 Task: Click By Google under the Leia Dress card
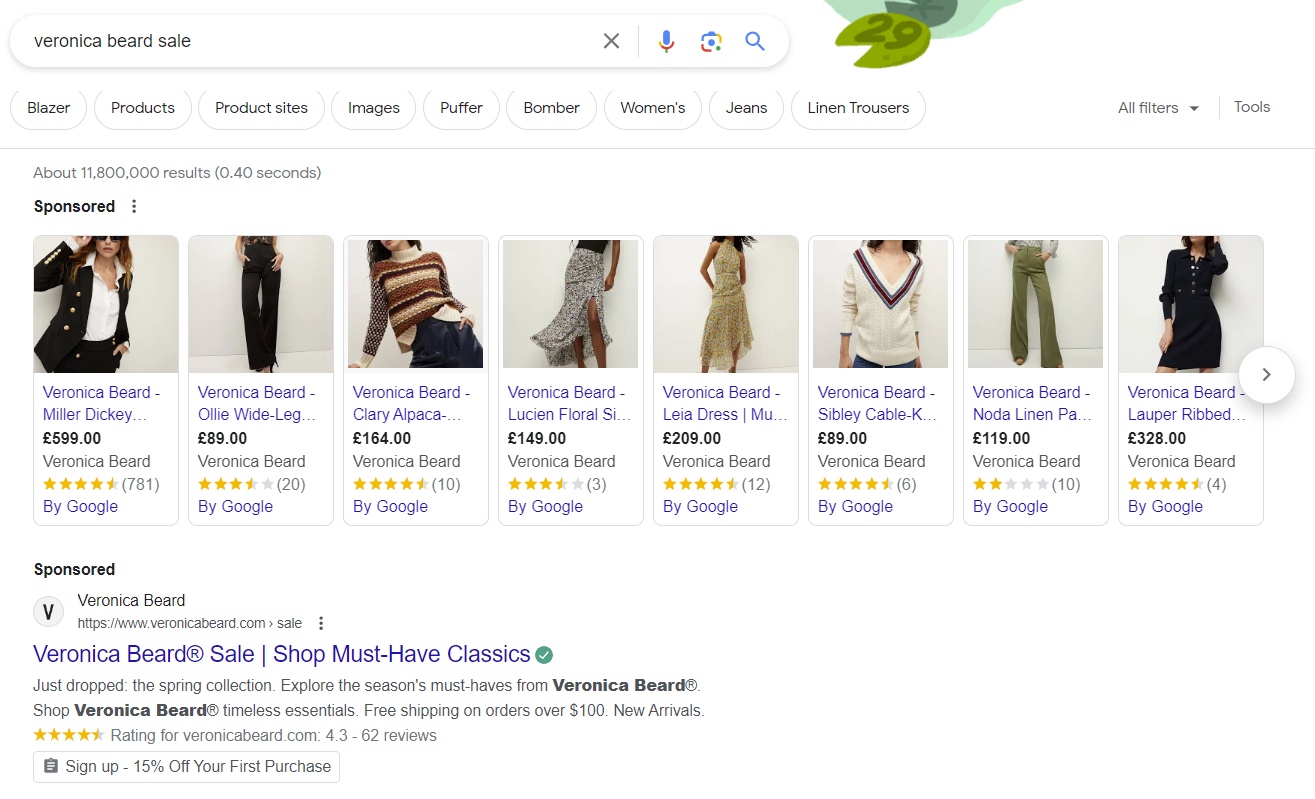(x=700, y=506)
